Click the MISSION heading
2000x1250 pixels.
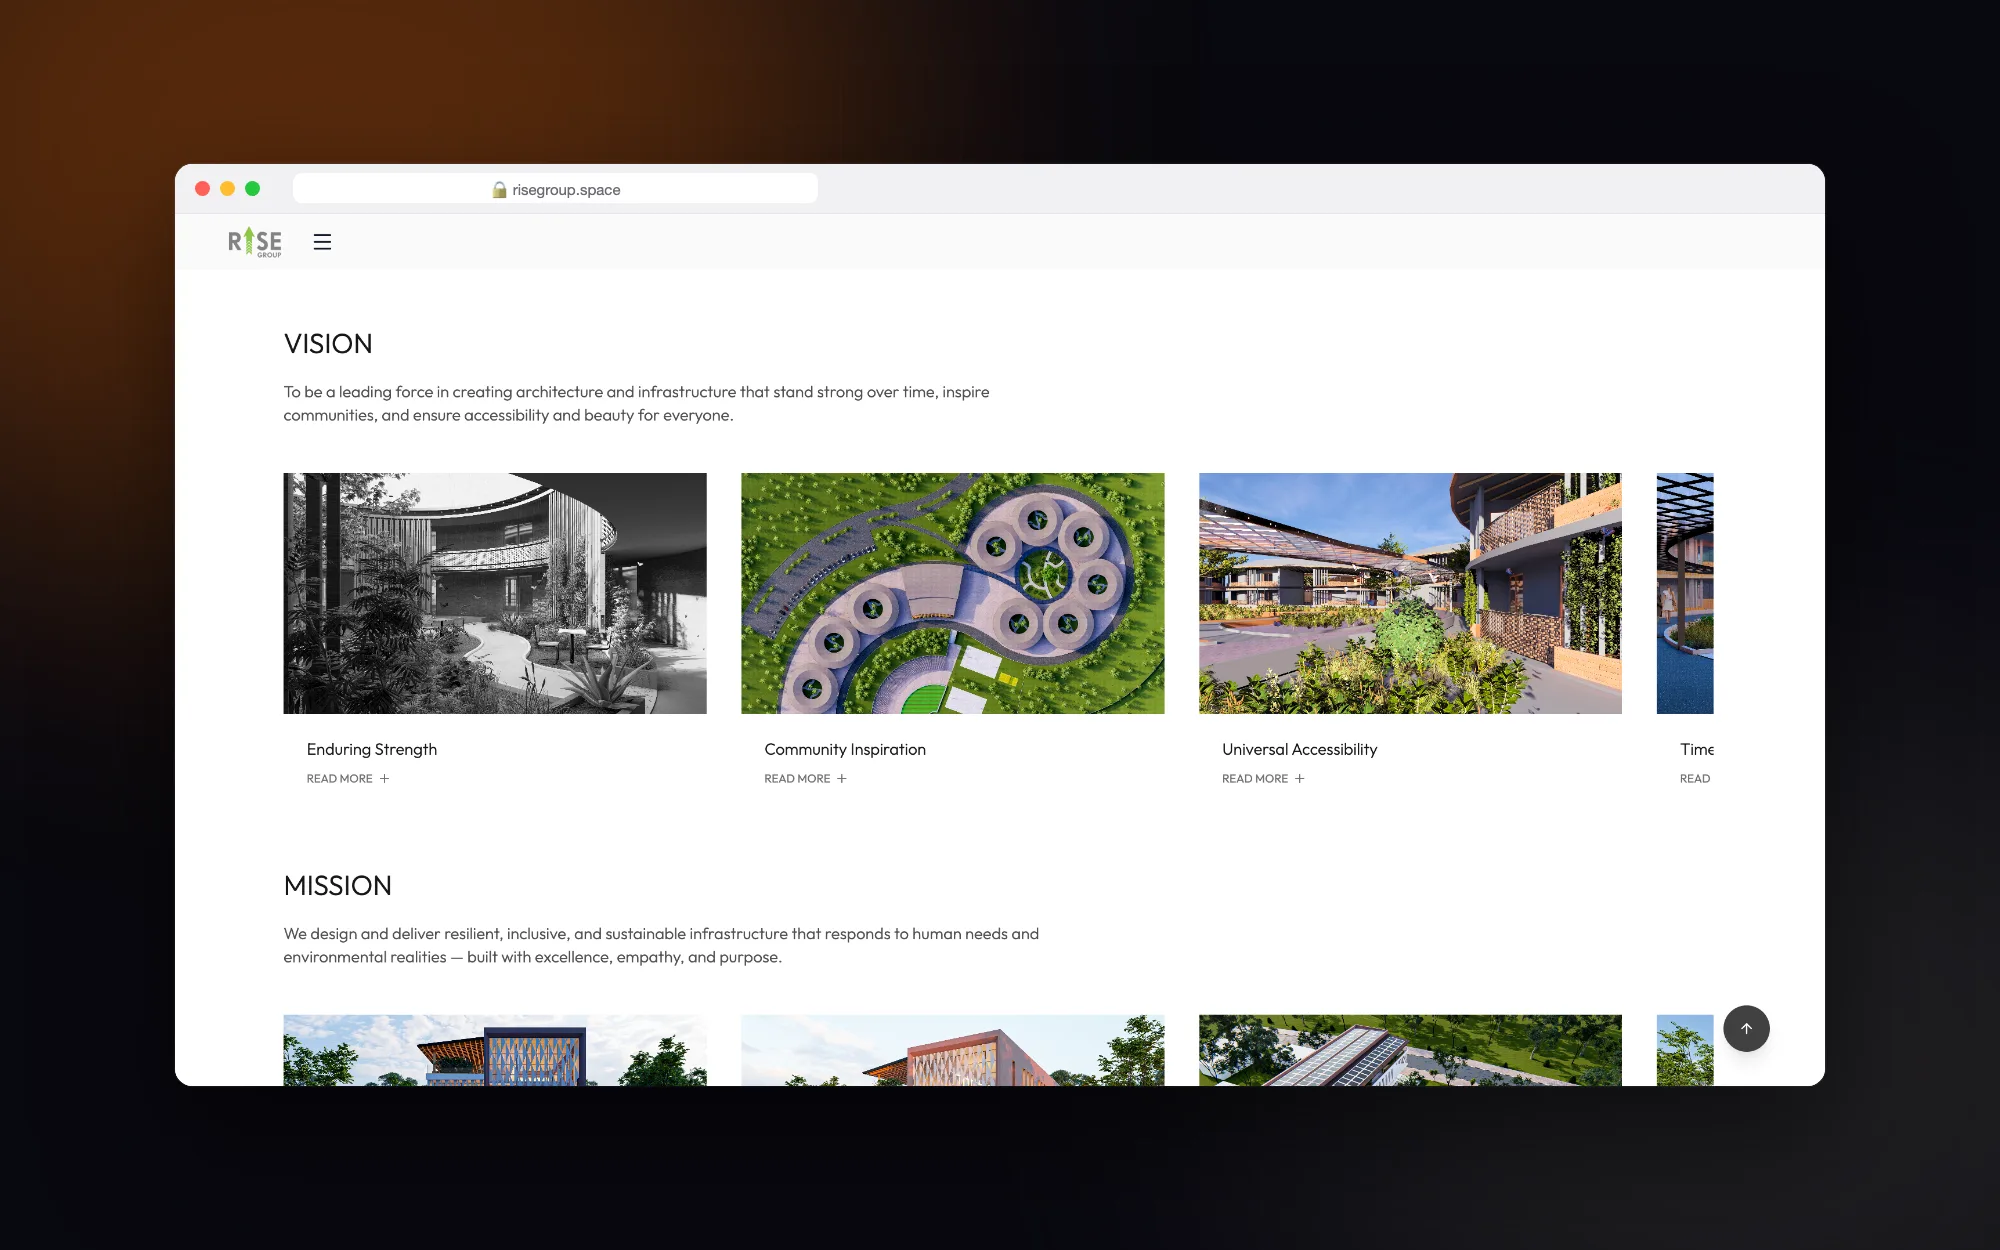(338, 886)
